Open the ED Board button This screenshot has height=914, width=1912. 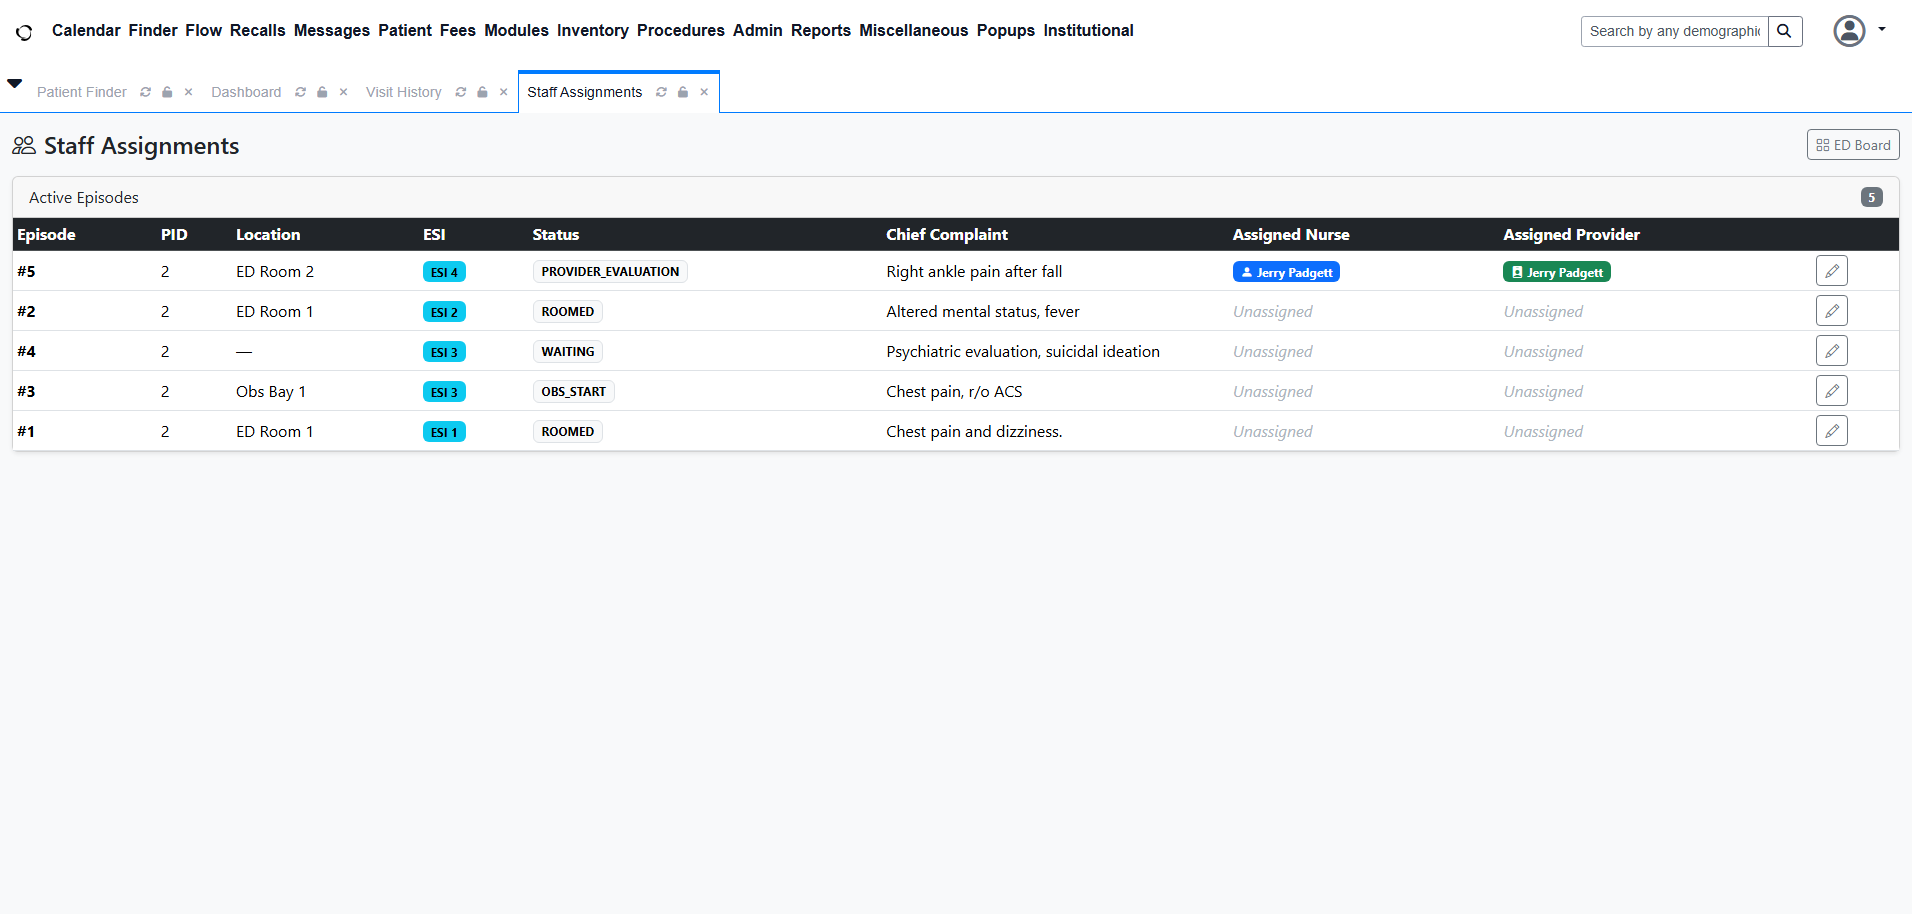(1852, 145)
